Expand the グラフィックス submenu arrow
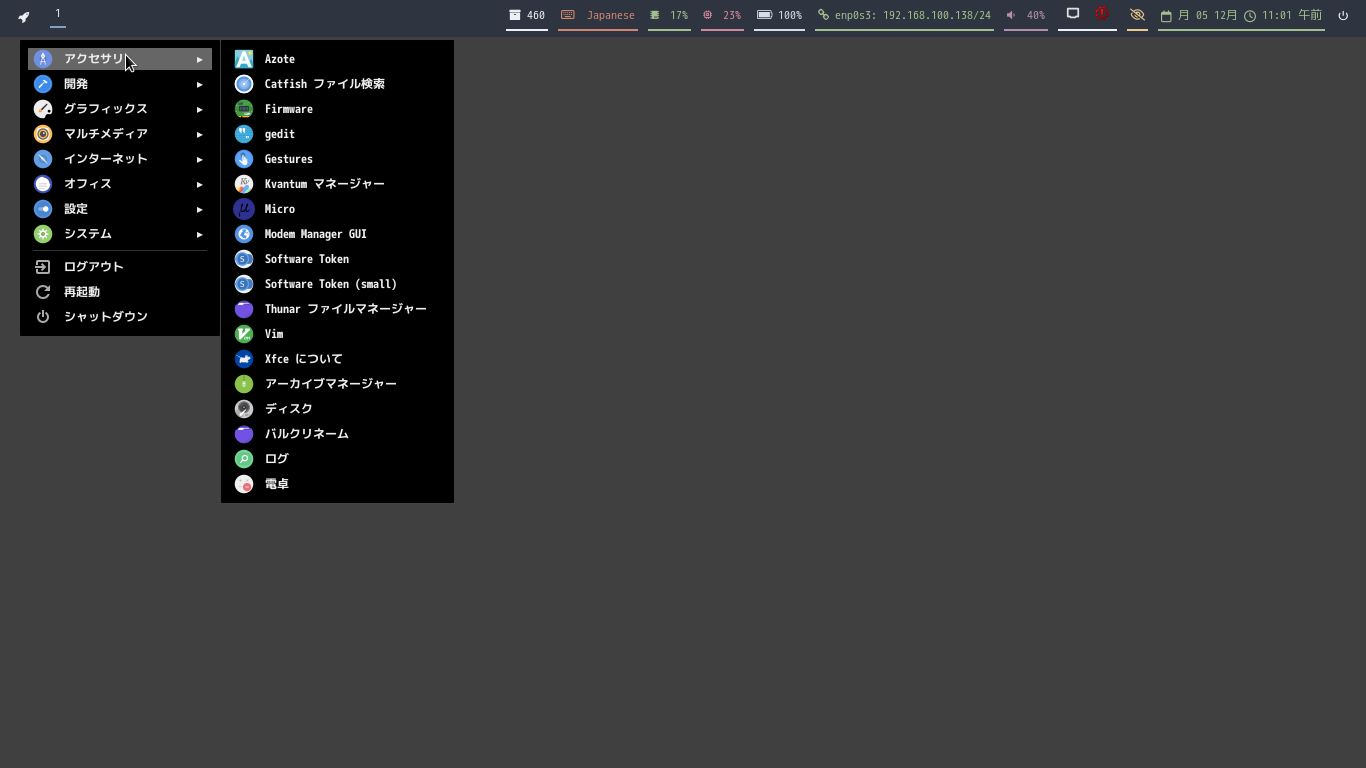Image resolution: width=1366 pixels, height=768 pixels. pyautogui.click(x=200, y=110)
